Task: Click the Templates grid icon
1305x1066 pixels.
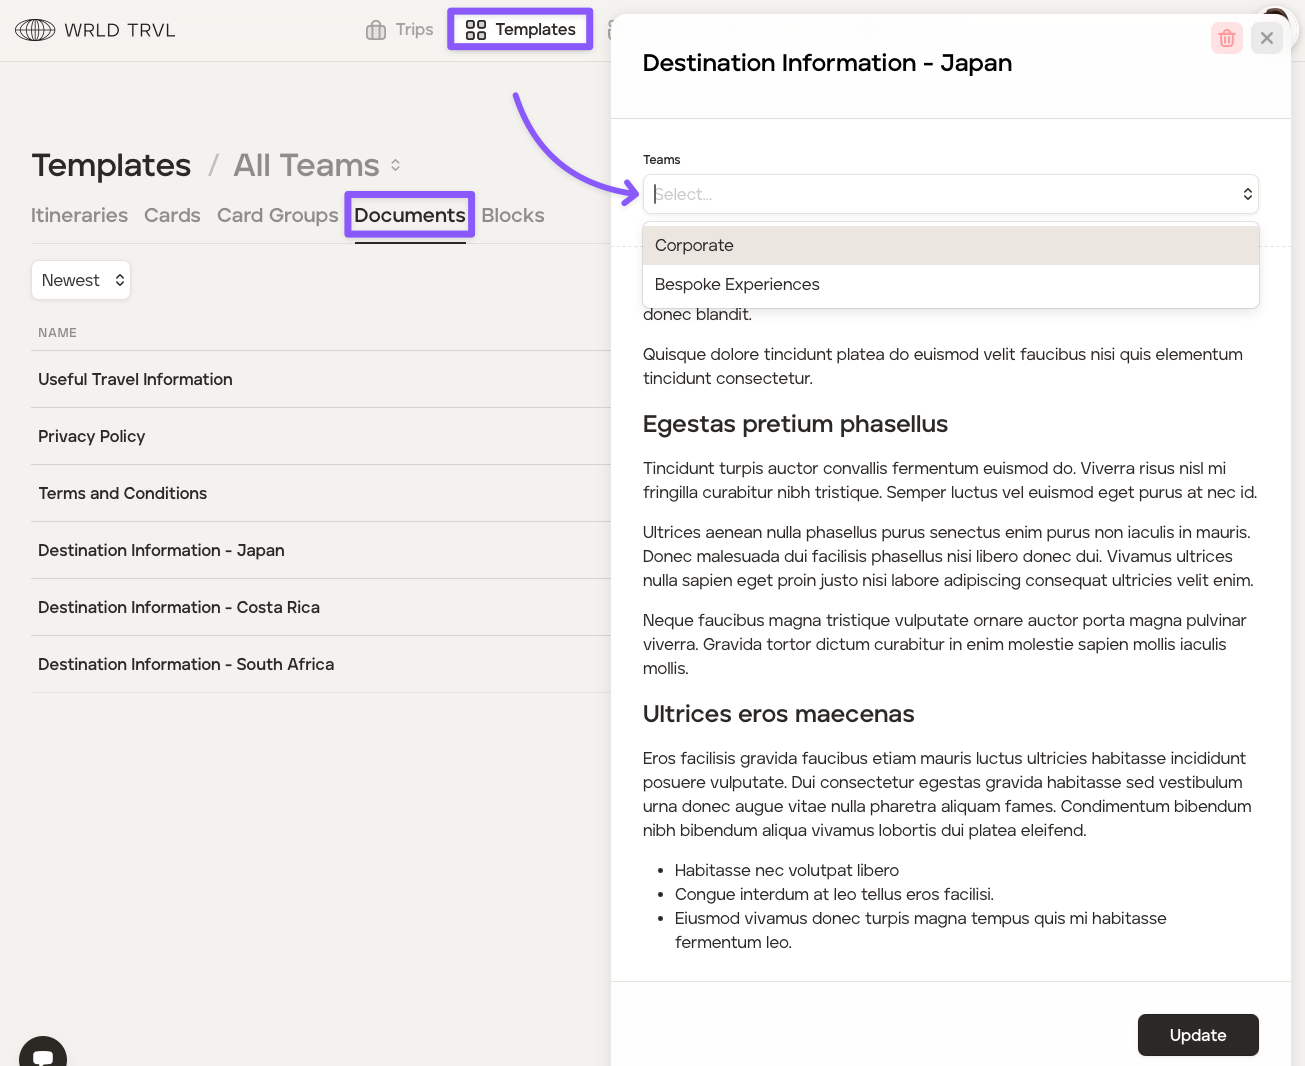Action: [476, 30]
